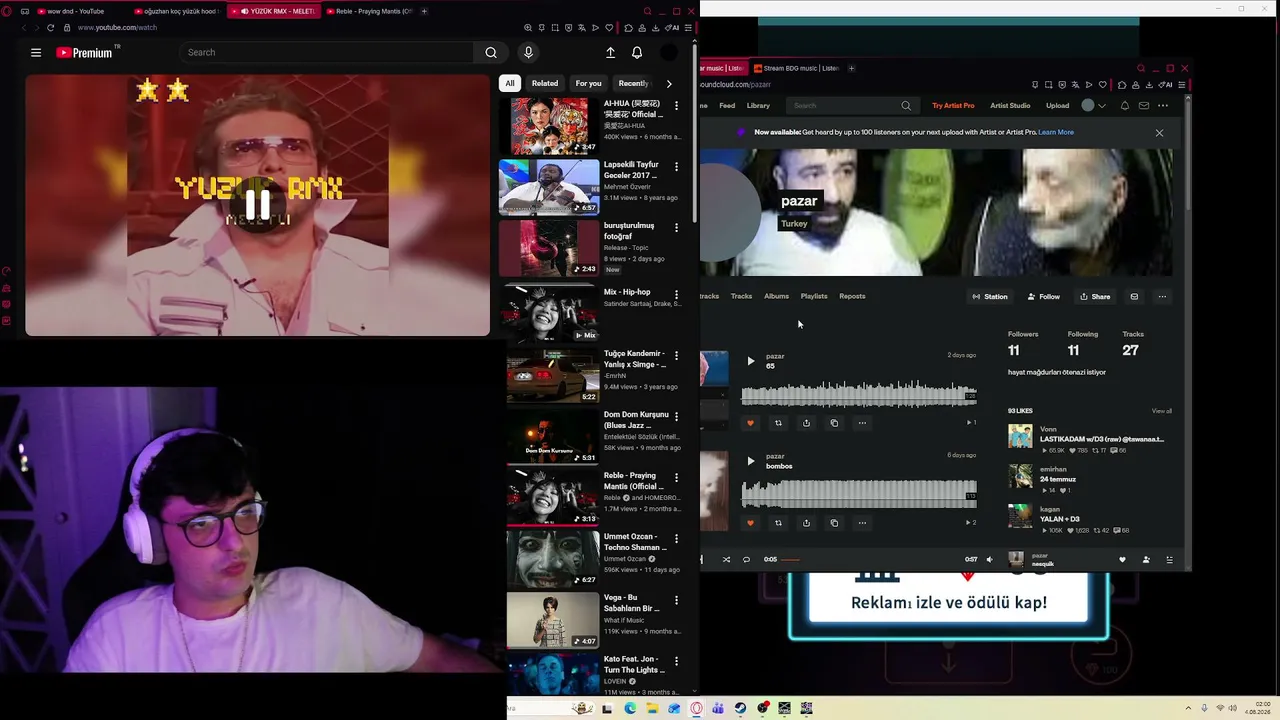Play the track 'bombos'
This screenshot has height=720, width=1280.
pos(751,461)
